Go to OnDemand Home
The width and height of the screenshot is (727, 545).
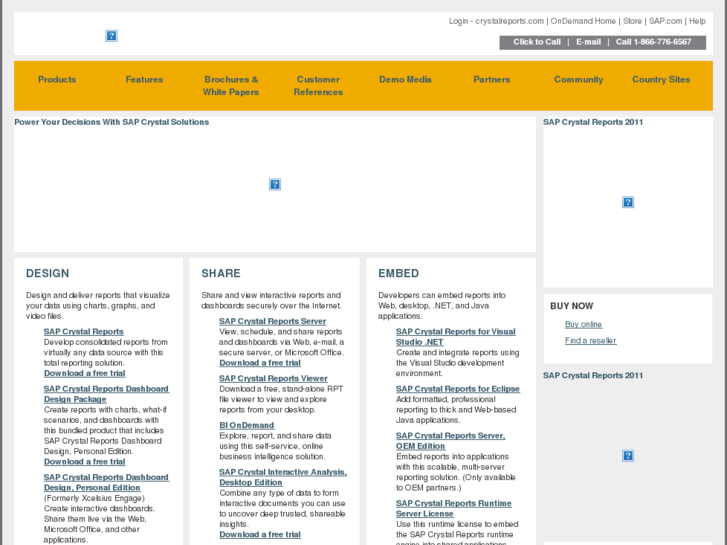(583, 21)
